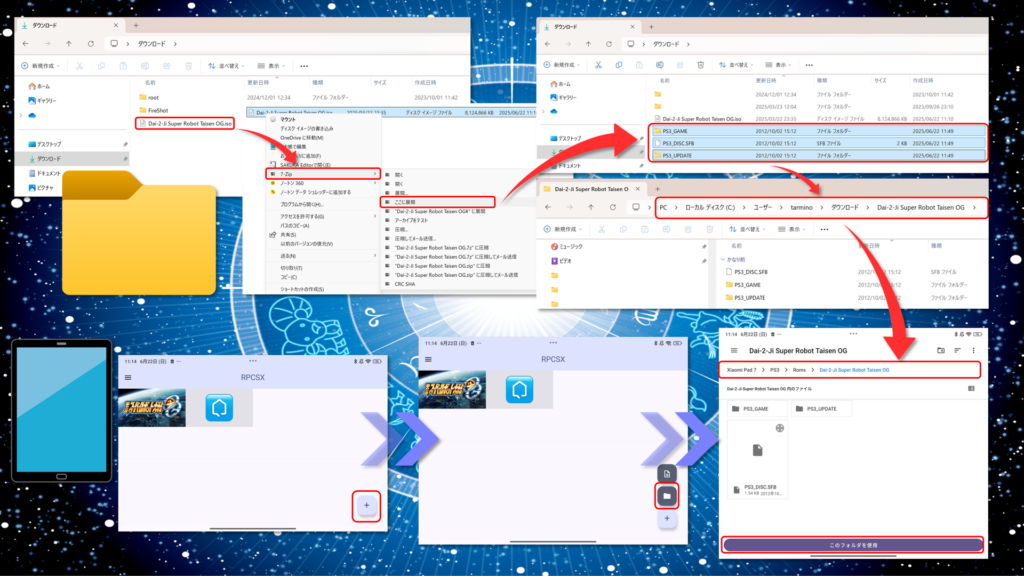Tap the blue home tile on RPCSX screen with one plus button

[219, 408]
